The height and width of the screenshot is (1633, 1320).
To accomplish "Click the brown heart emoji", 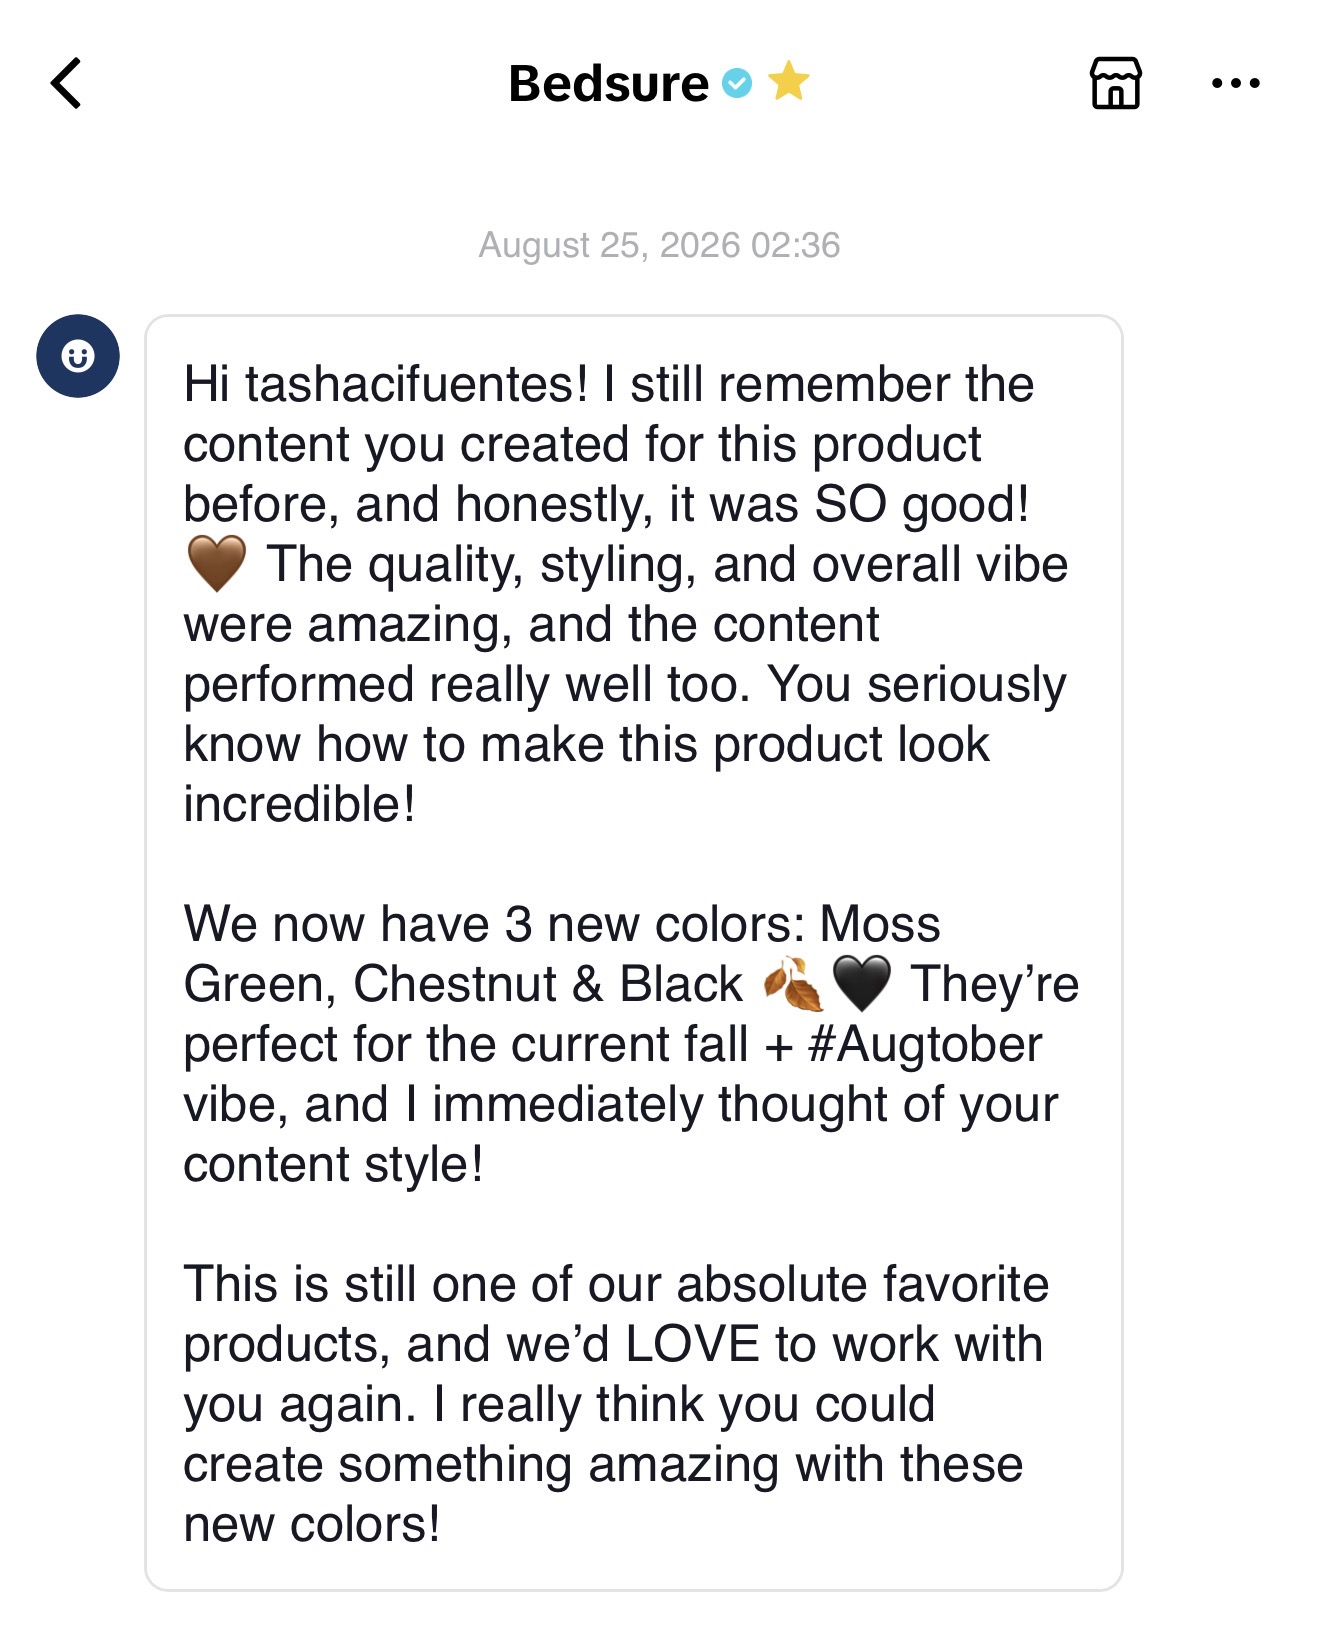I will [x=217, y=564].
